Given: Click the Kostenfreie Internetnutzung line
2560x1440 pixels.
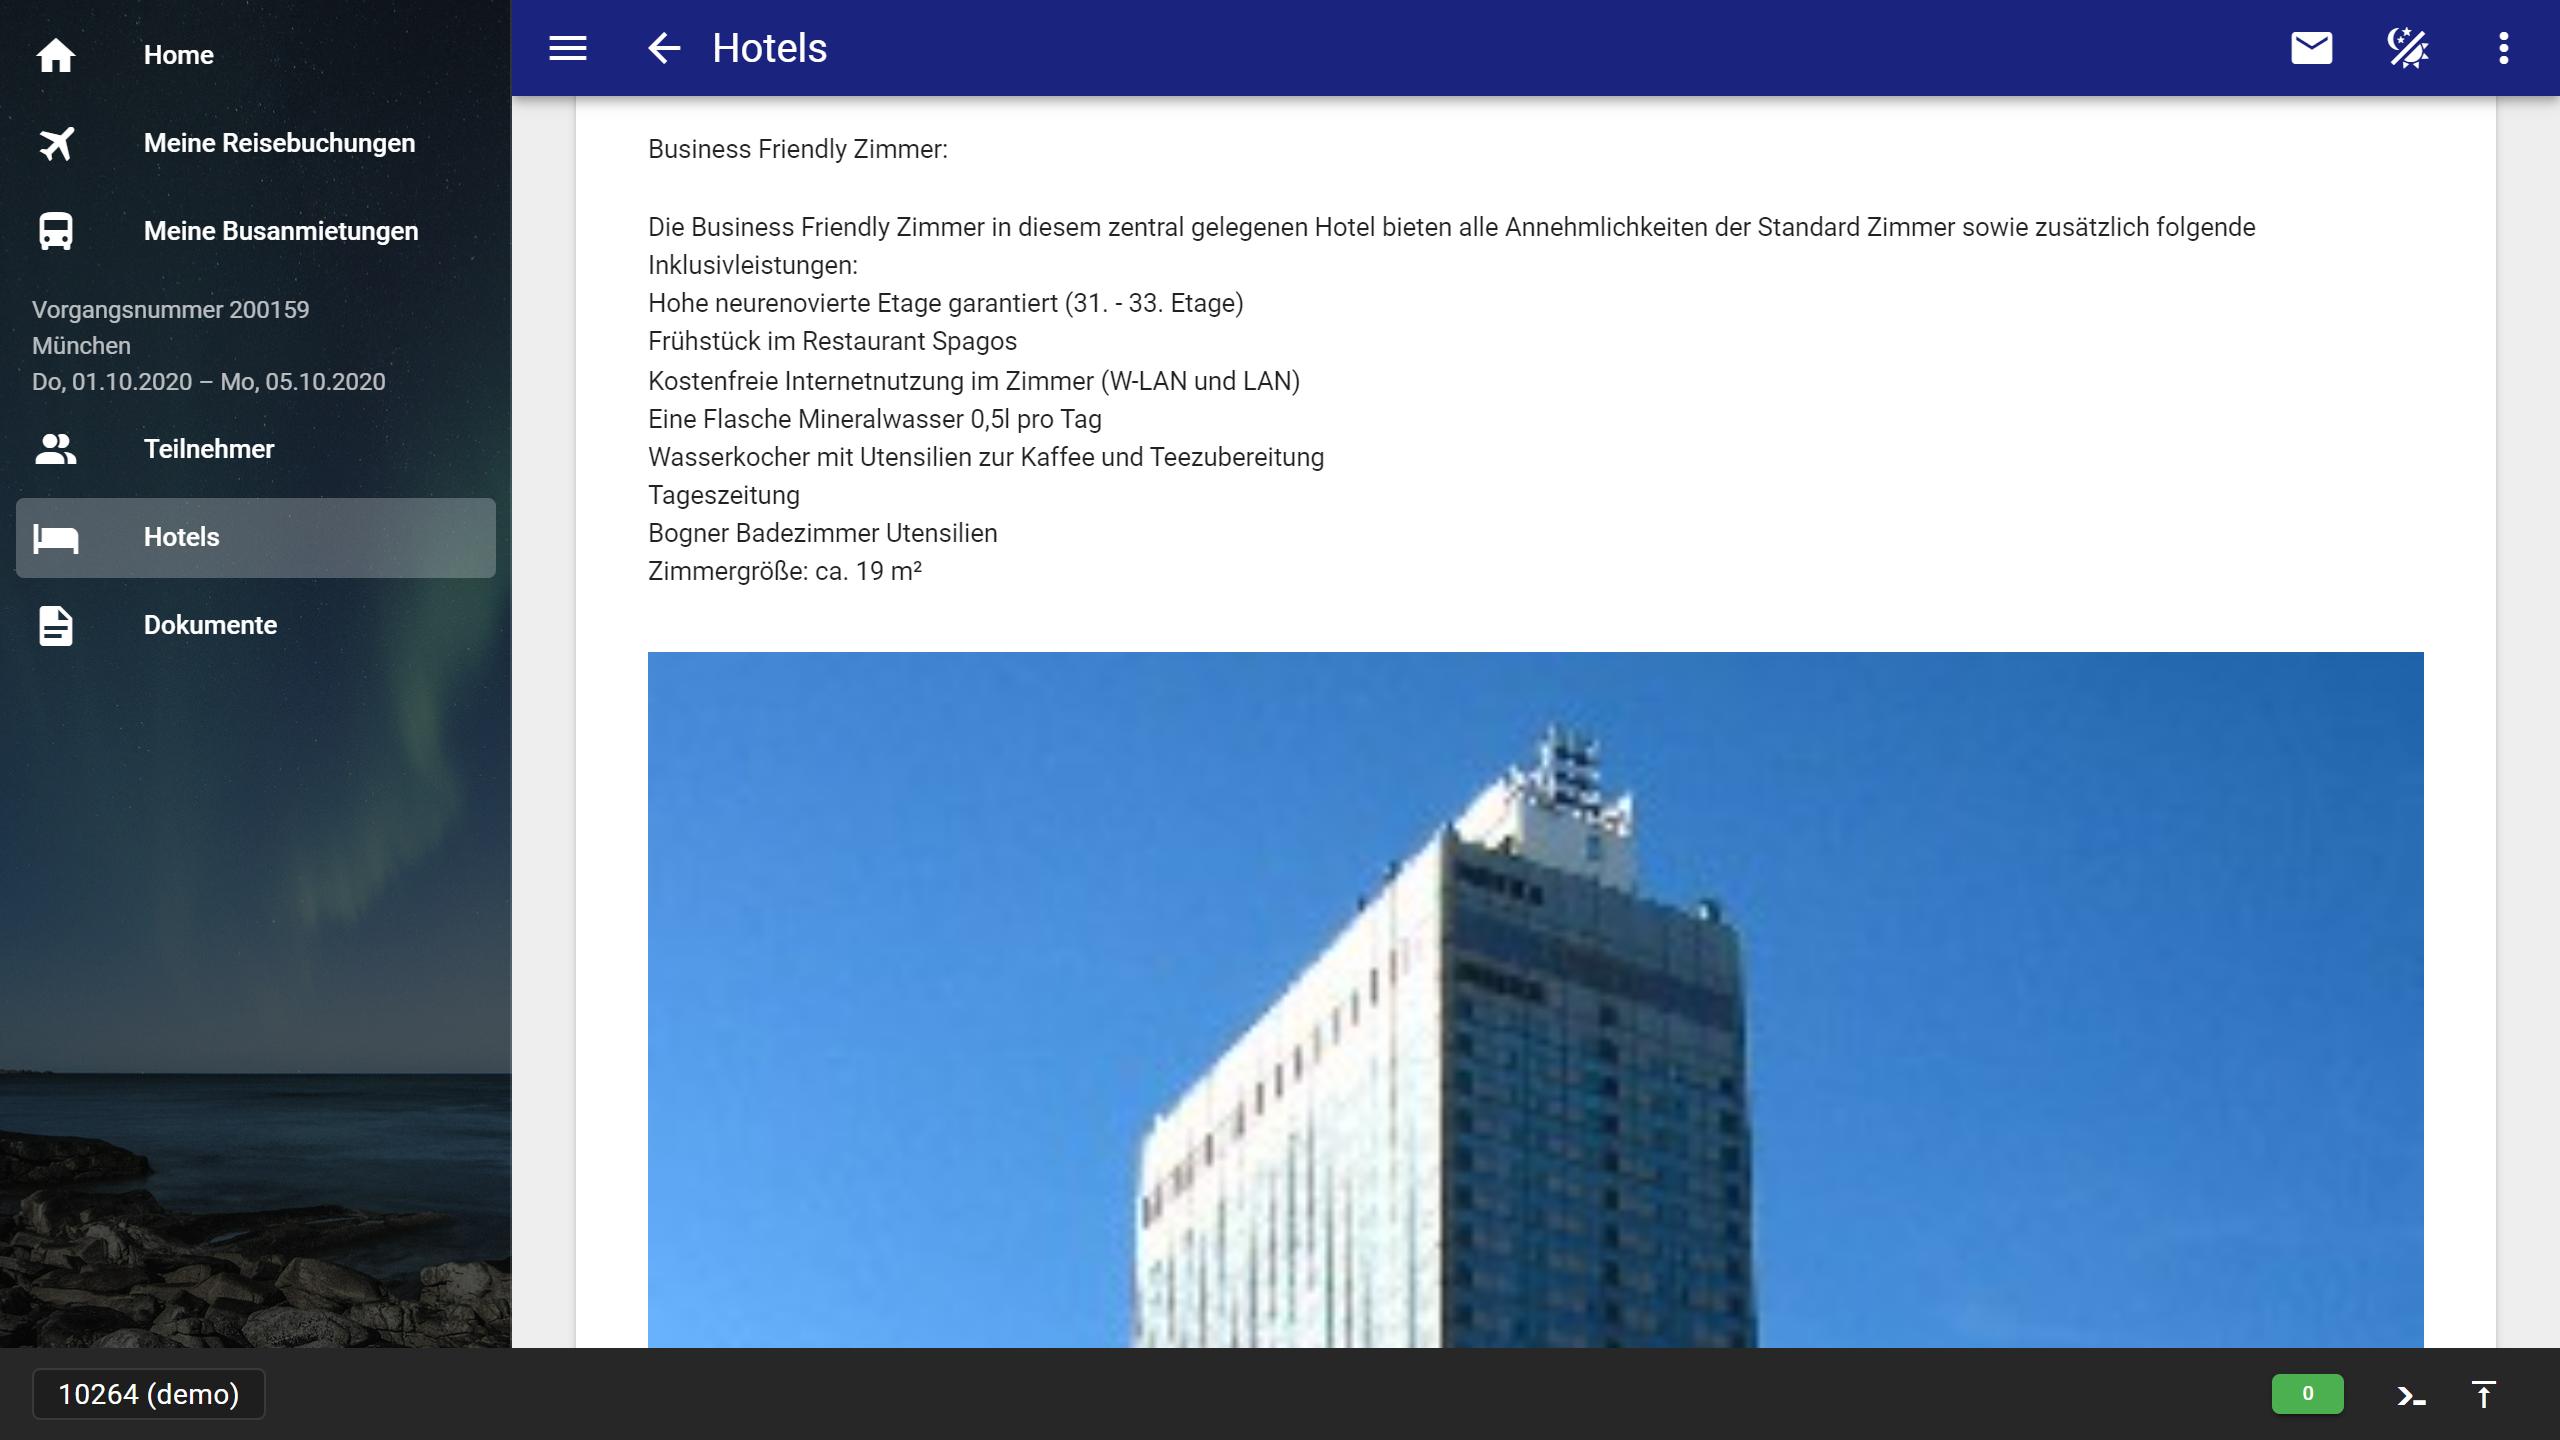Looking at the screenshot, I should [974, 381].
